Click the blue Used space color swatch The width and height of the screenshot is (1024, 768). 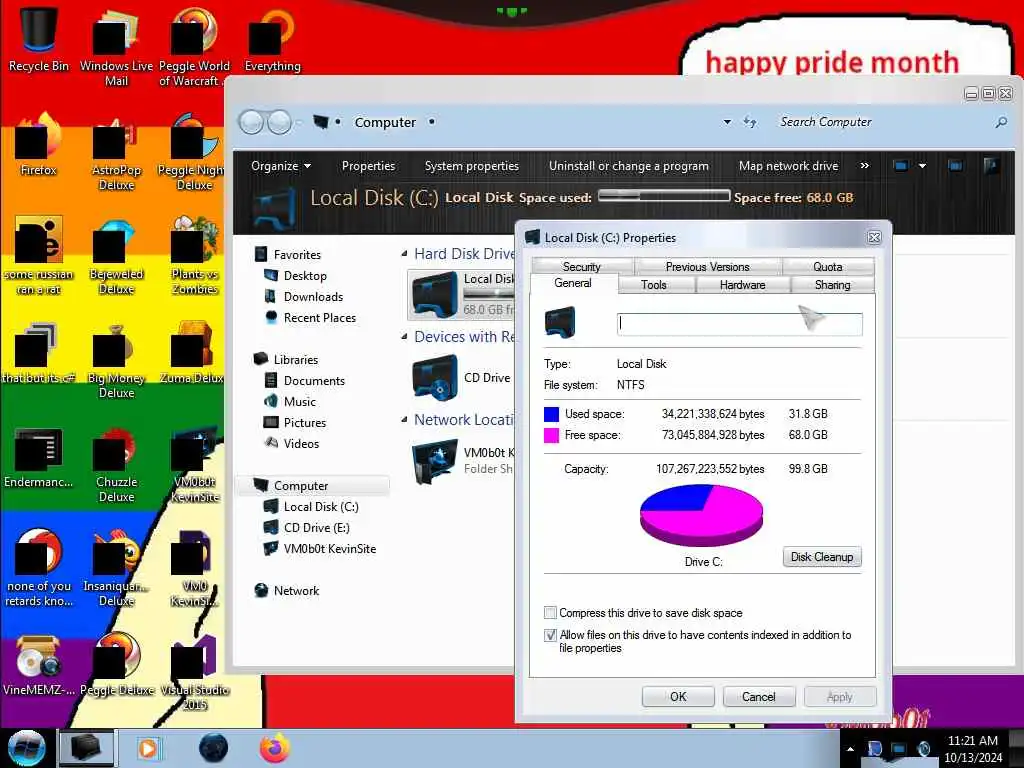(x=551, y=414)
